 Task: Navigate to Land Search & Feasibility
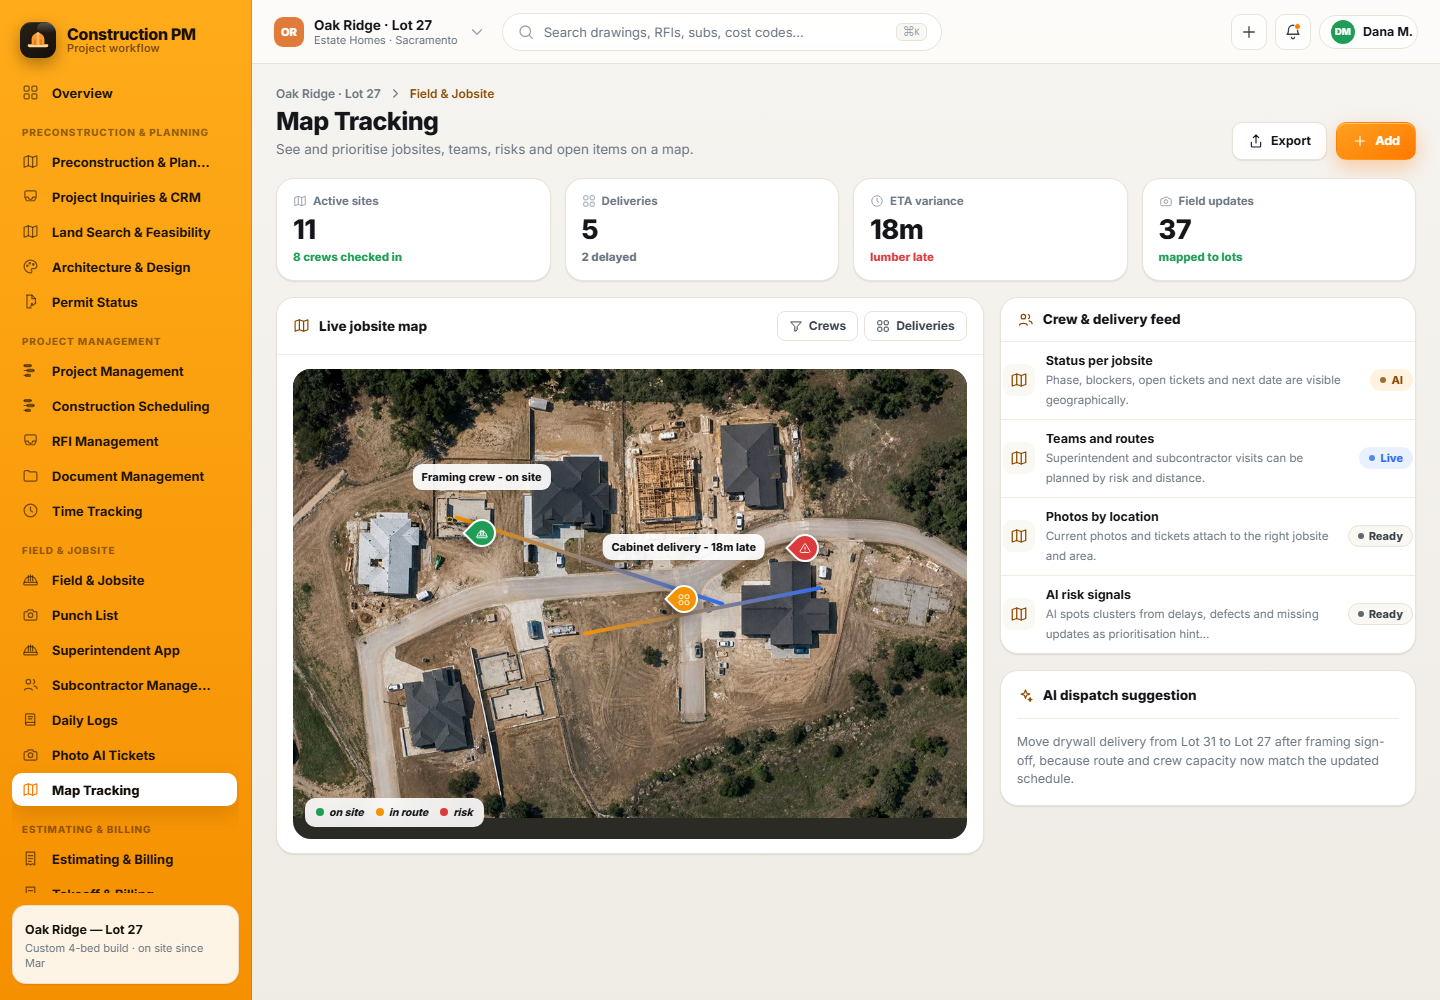point(124,232)
